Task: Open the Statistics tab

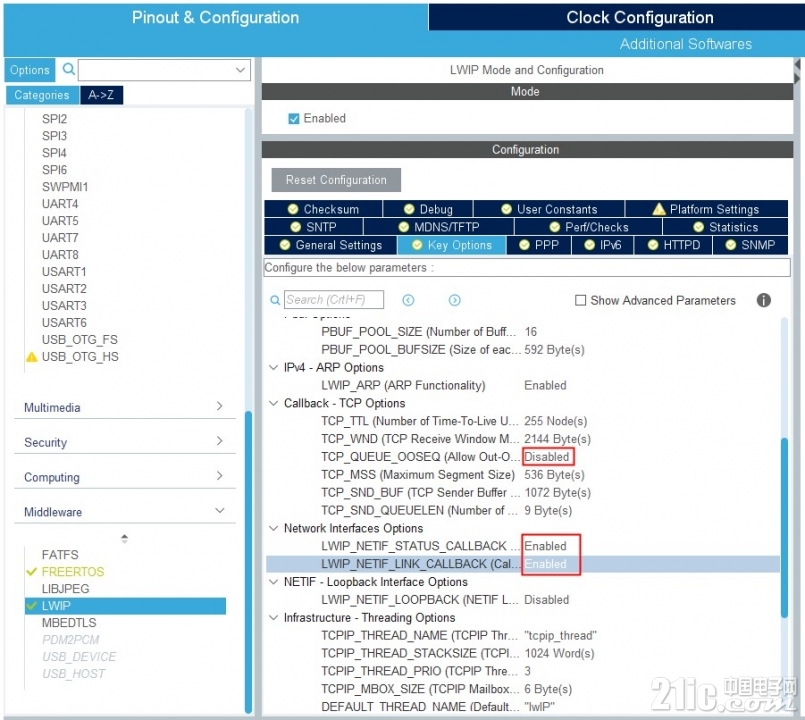Action: [725, 227]
